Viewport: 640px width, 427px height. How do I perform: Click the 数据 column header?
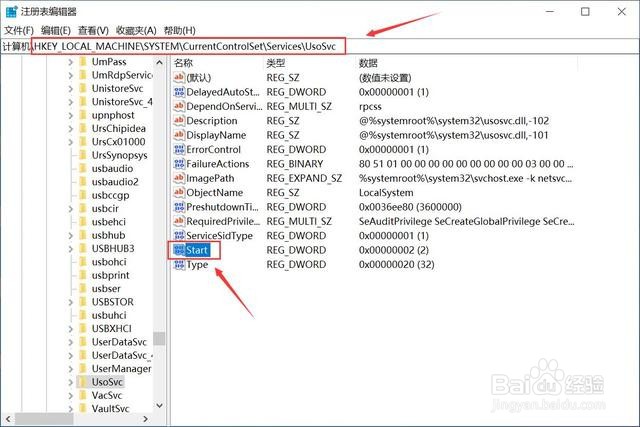pos(368,63)
